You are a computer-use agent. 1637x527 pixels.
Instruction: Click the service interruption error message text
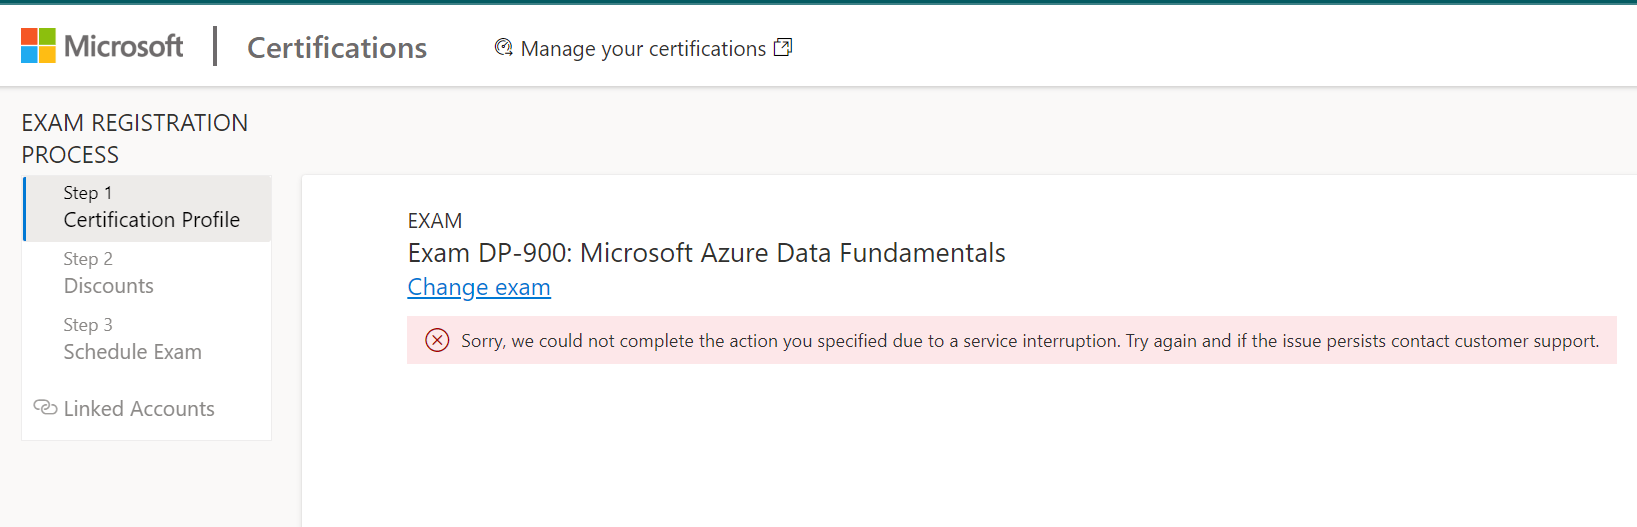point(1030,341)
